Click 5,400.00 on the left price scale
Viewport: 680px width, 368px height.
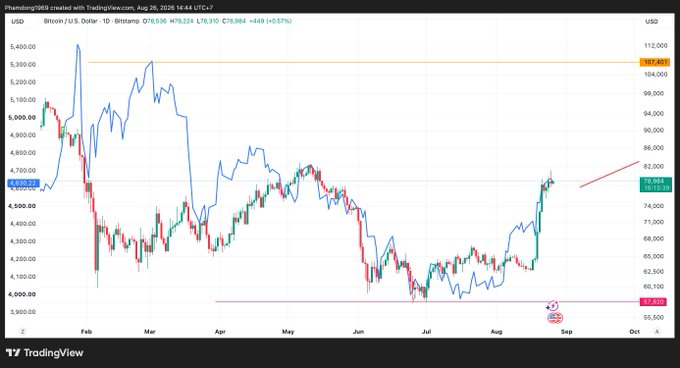click(x=23, y=46)
